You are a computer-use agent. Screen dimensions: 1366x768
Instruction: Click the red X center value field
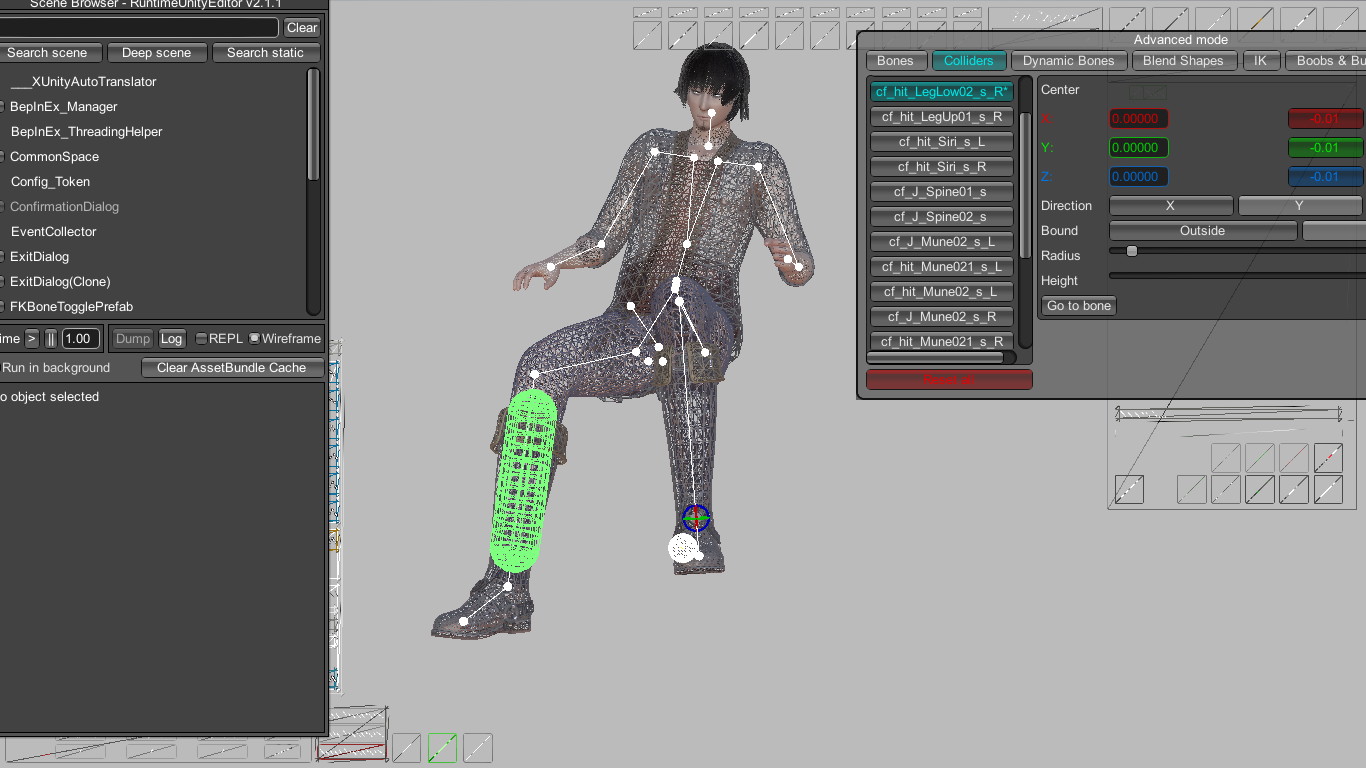click(x=1138, y=119)
